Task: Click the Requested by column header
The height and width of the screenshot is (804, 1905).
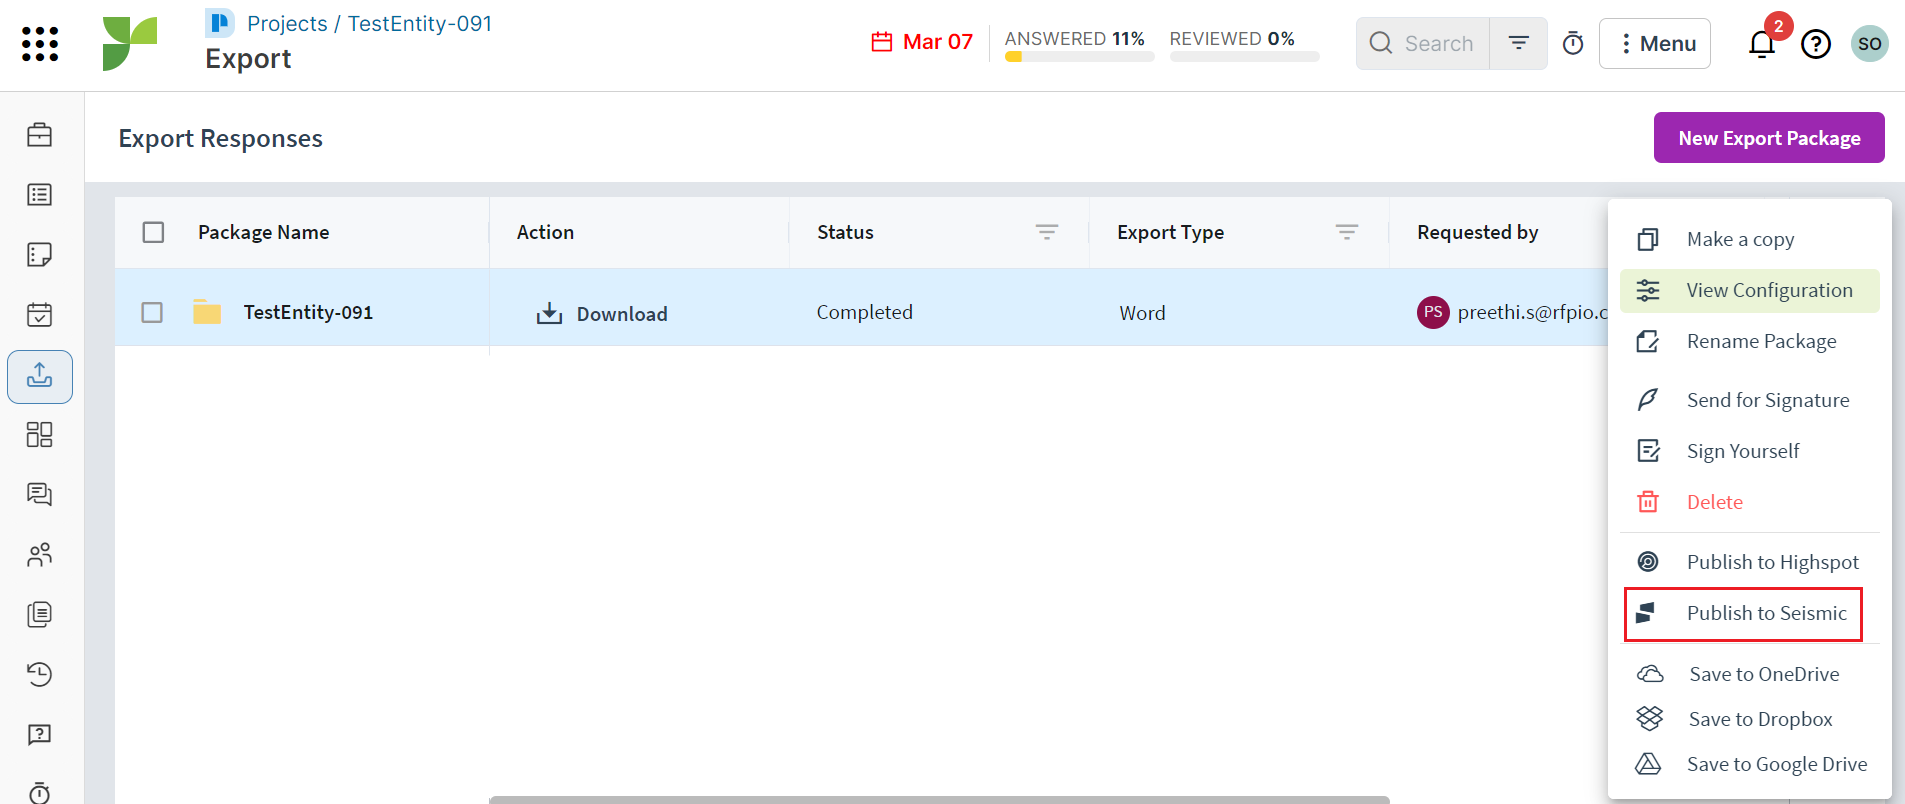Action: pyautogui.click(x=1478, y=232)
